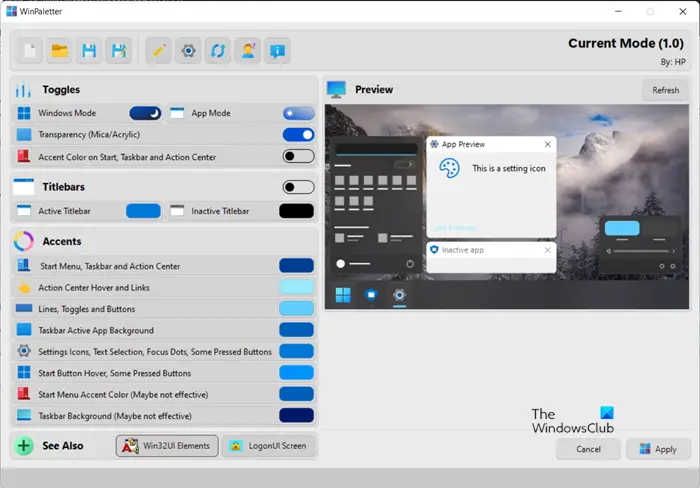Apply the current theme
Viewport: 700px width, 488px height.
(x=658, y=449)
